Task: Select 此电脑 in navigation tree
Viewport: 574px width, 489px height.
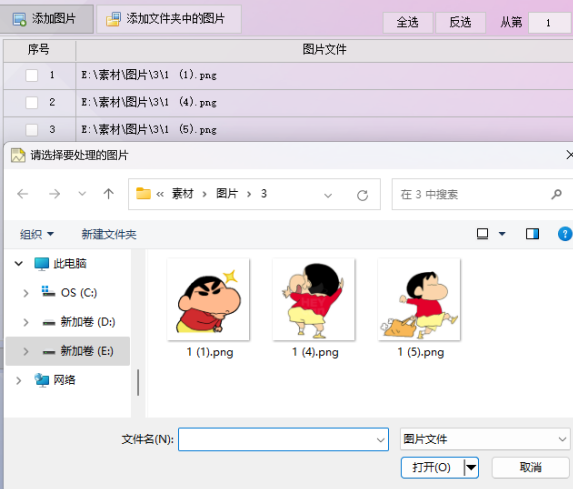Action: (60, 264)
